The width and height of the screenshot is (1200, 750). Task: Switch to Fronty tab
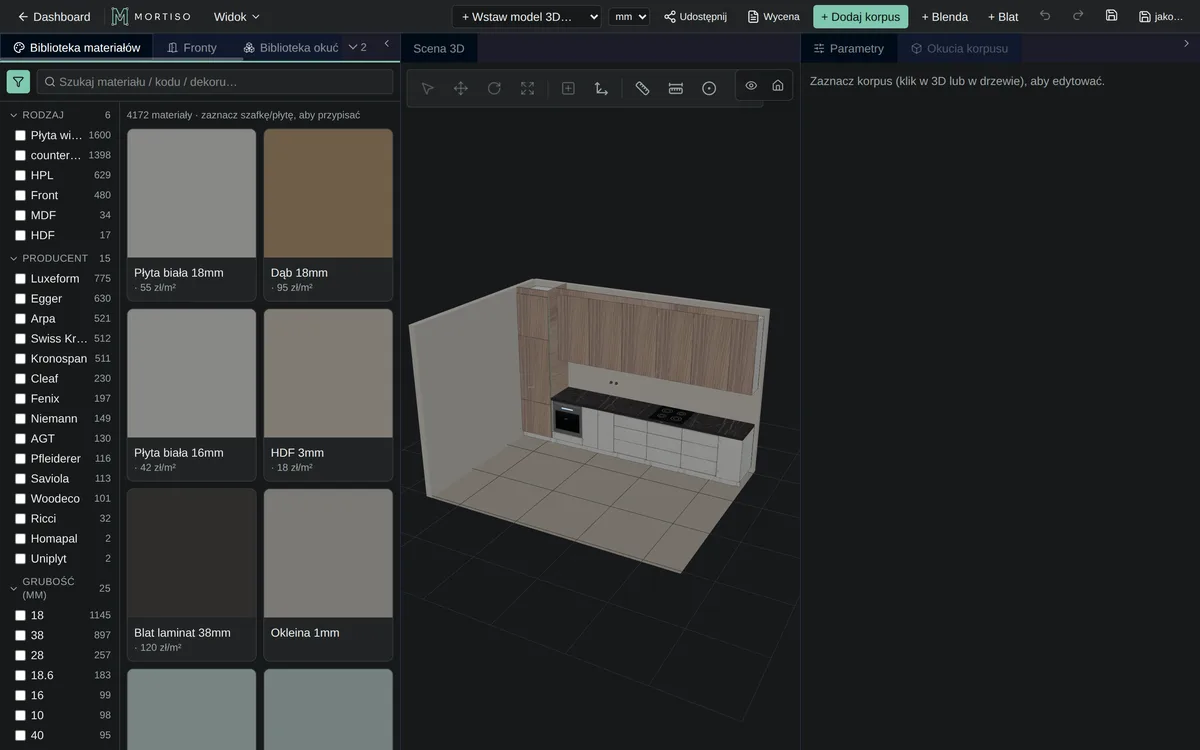coord(192,47)
